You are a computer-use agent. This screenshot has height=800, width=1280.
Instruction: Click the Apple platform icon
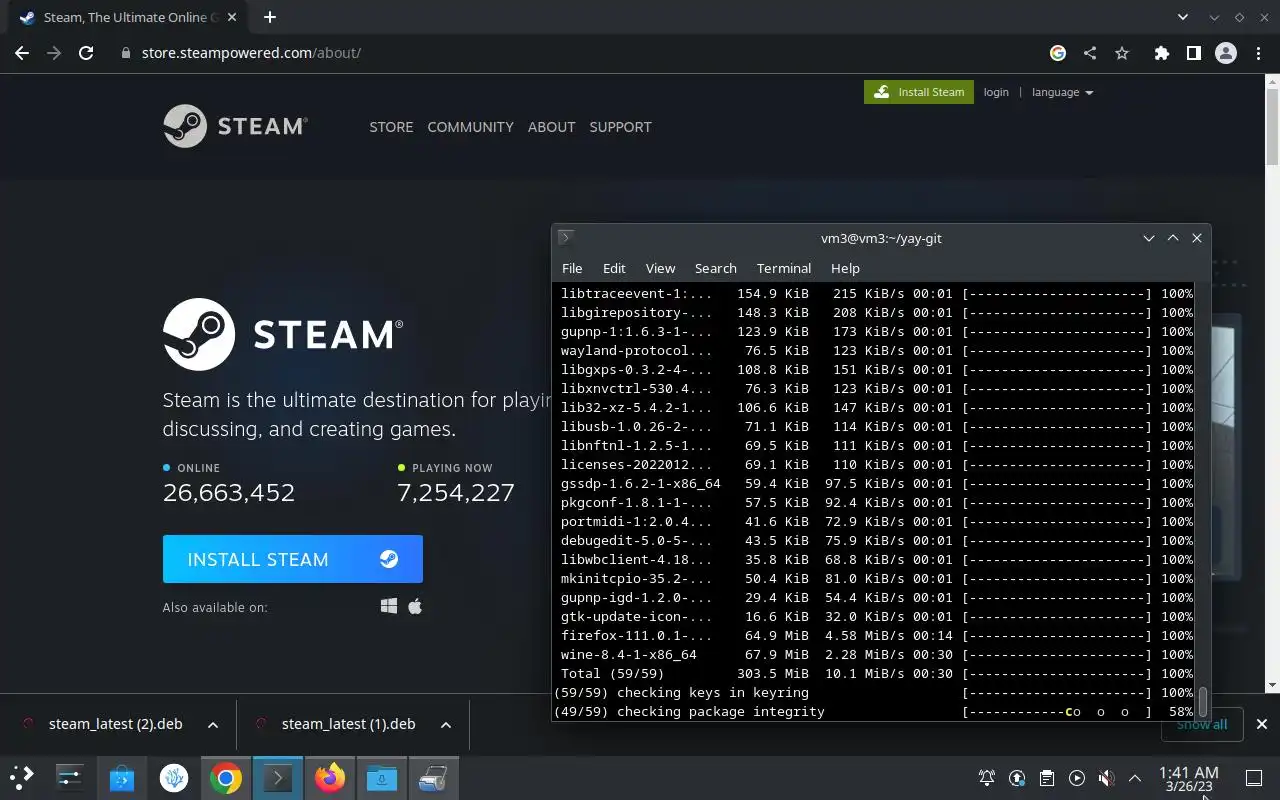[415, 606]
